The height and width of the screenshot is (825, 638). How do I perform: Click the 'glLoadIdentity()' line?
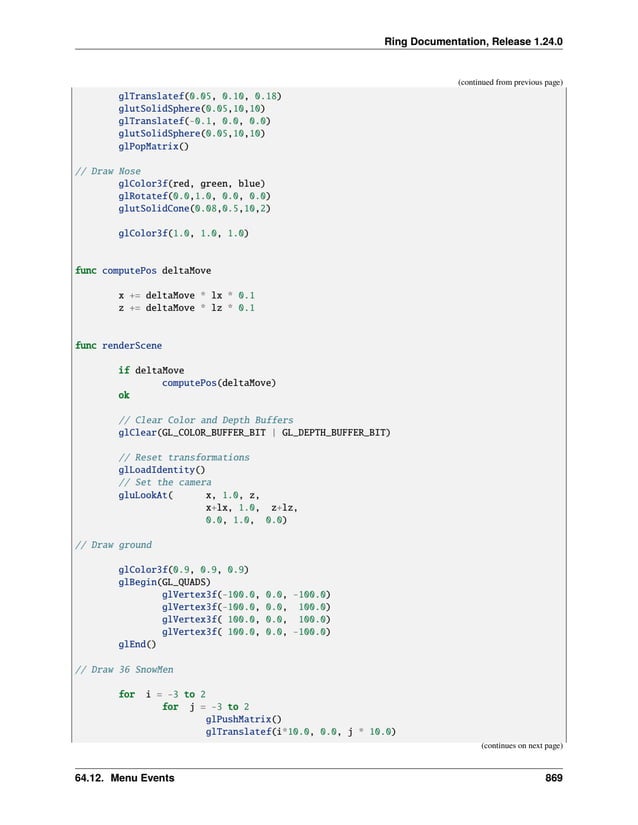pyautogui.click(x=162, y=470)
